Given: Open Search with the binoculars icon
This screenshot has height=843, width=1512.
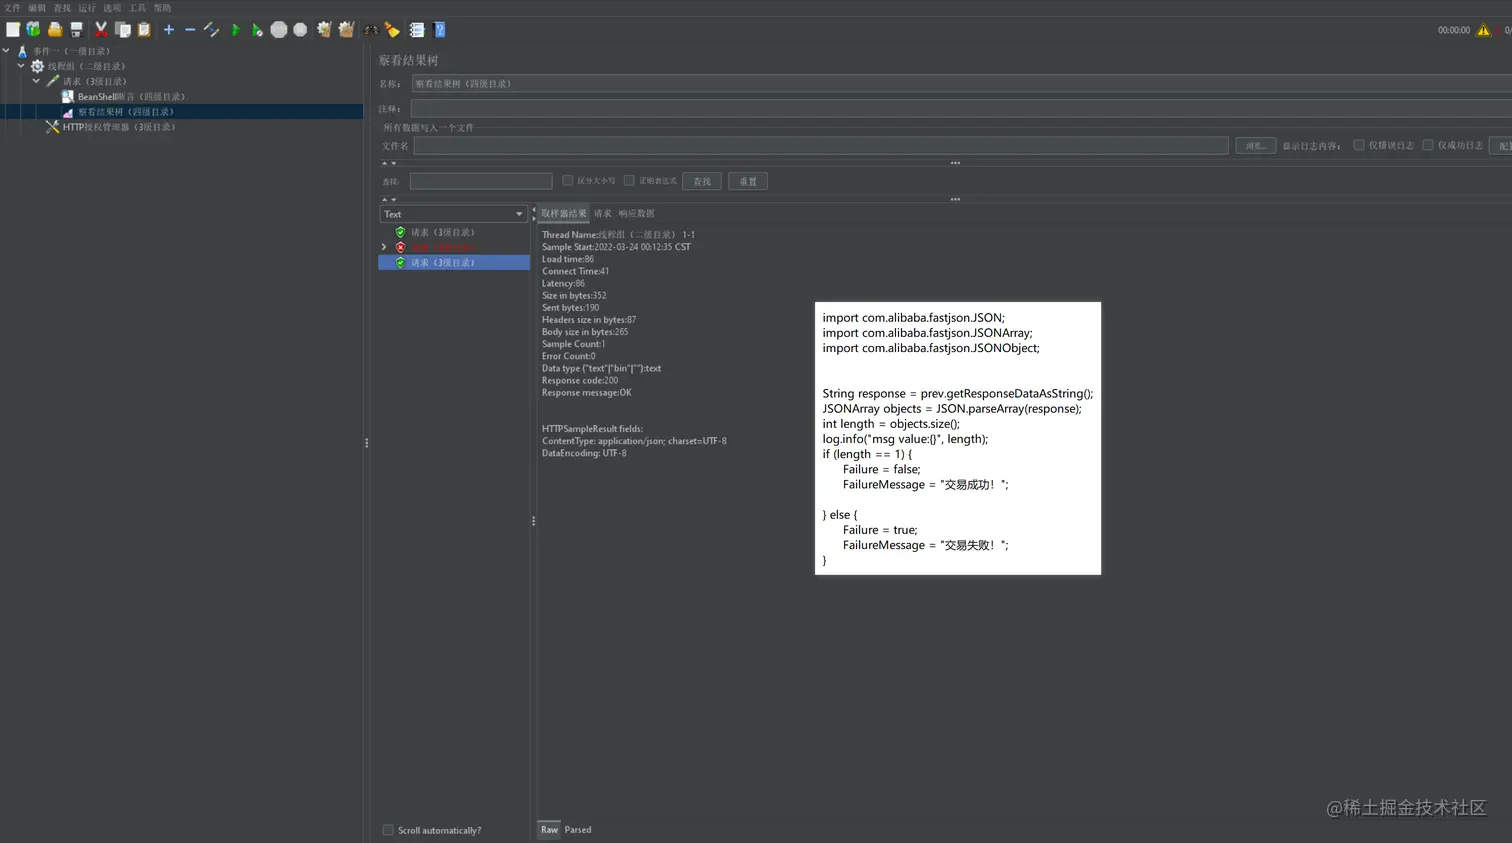Looking at the screenshot, I should 371,30.
